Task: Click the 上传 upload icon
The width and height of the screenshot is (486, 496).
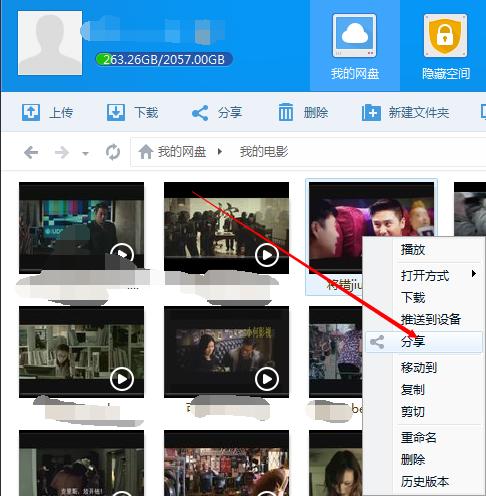Action: coord(31,112)
